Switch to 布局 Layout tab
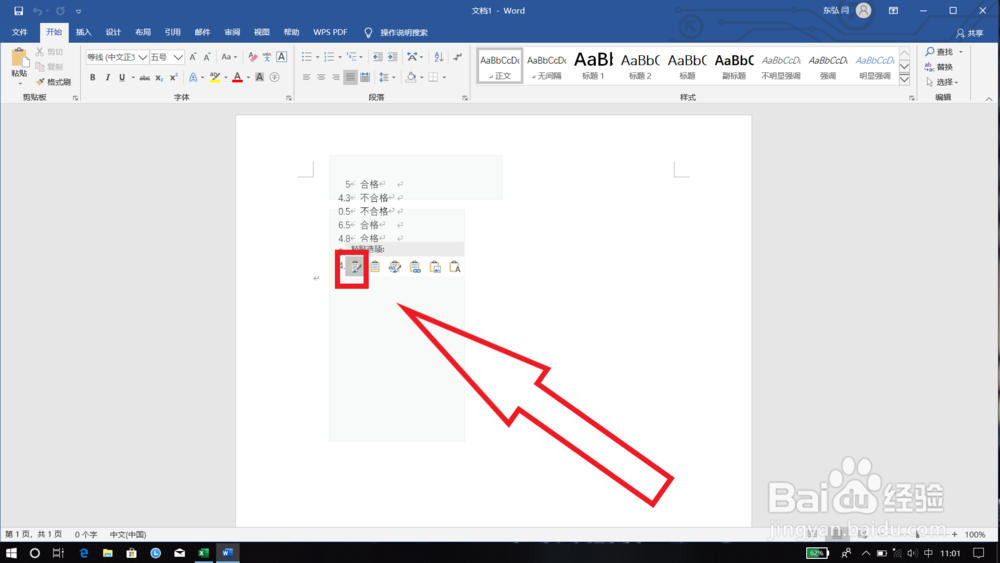 tap(143, 33)
